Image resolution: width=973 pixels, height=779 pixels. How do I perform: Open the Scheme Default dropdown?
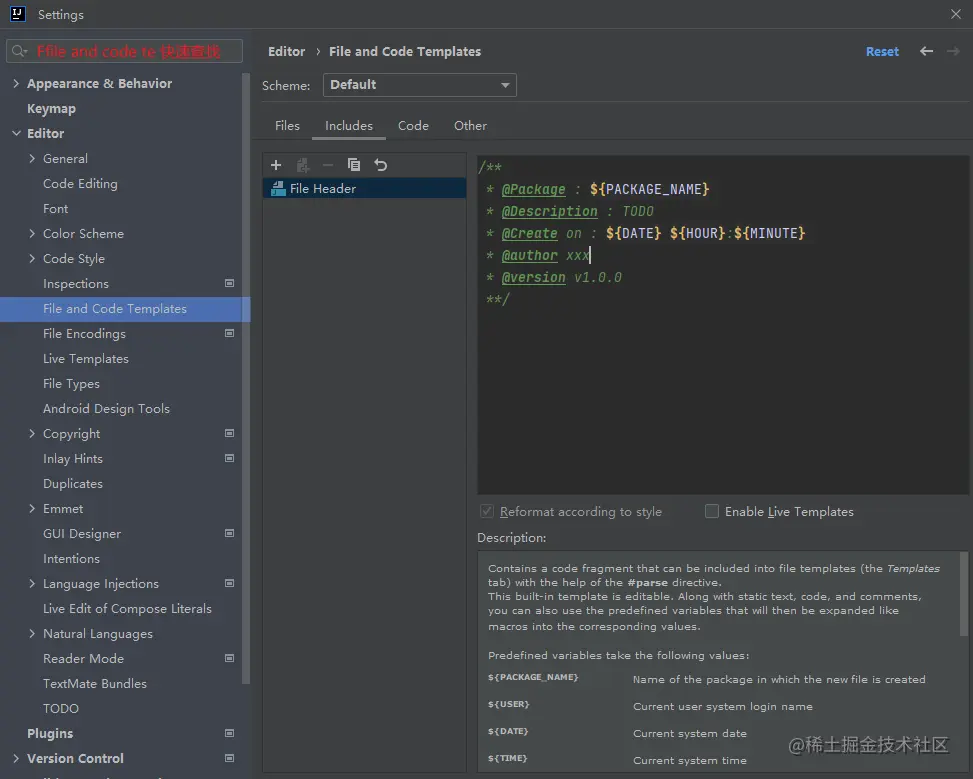click(419, 85)
